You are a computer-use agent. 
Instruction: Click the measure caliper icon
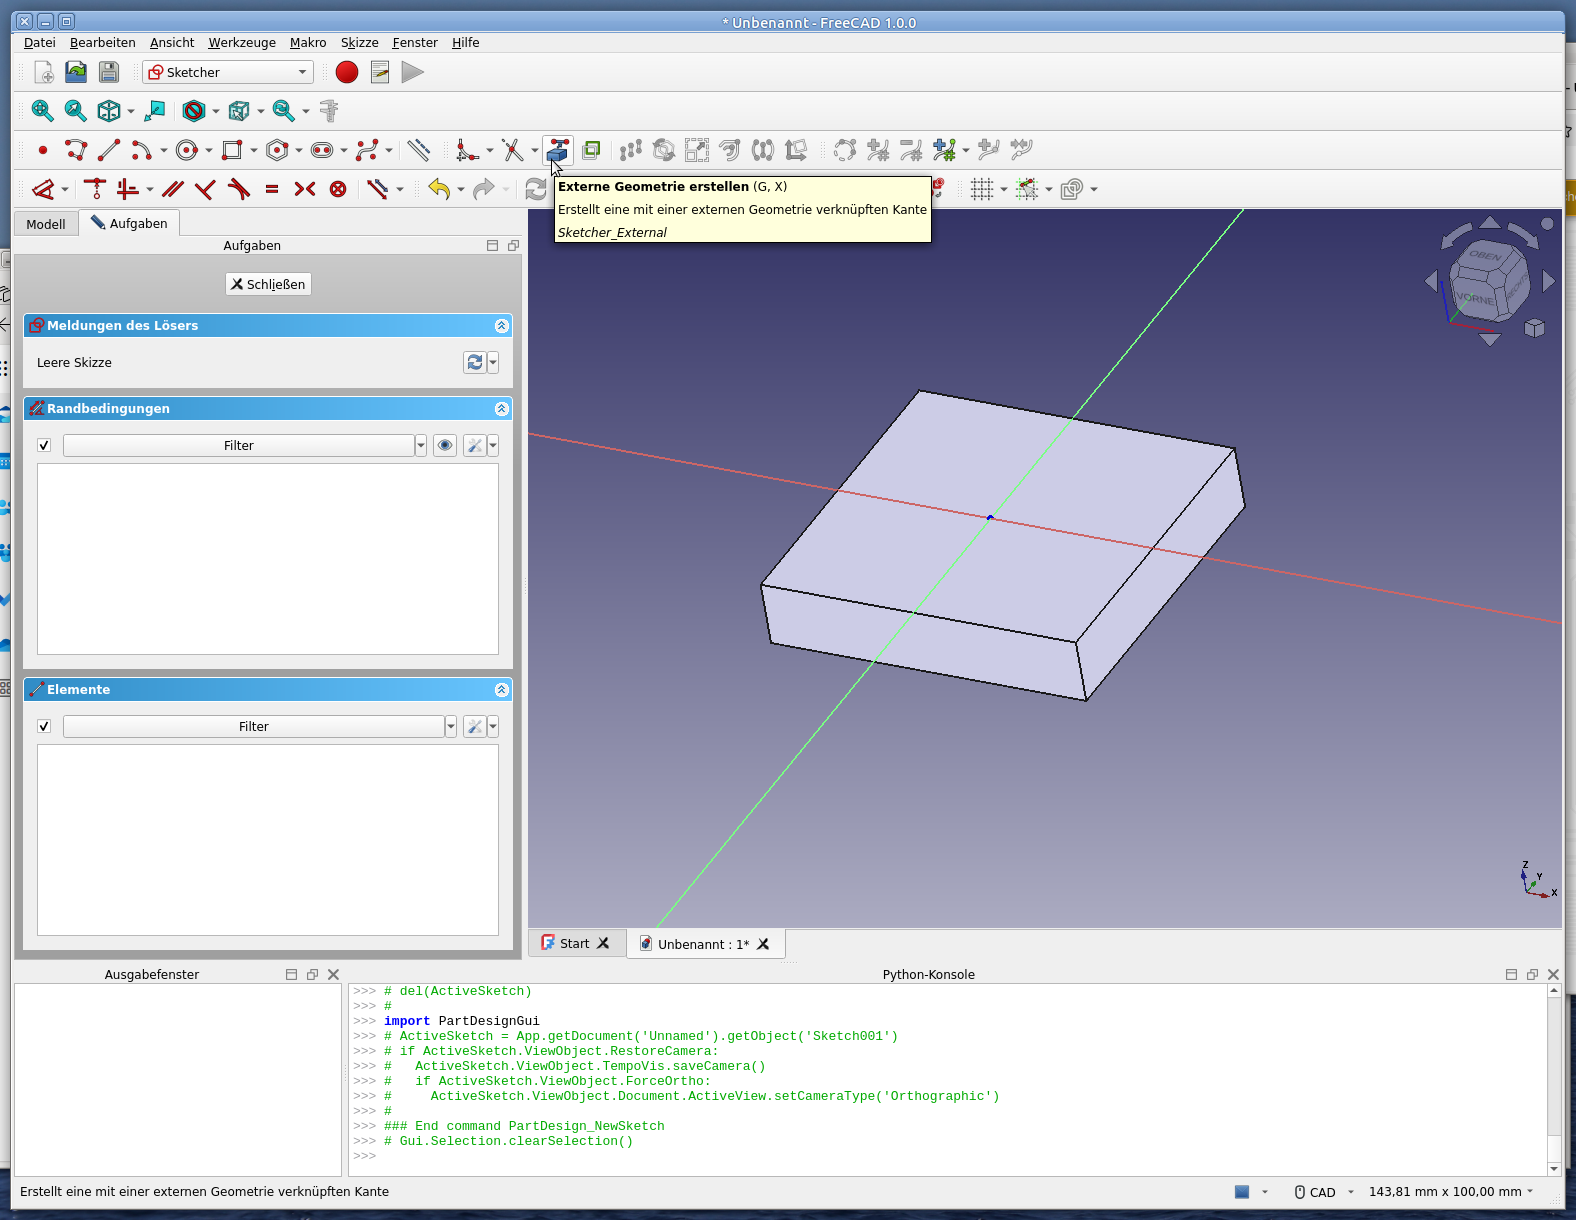tap(328, 111)
